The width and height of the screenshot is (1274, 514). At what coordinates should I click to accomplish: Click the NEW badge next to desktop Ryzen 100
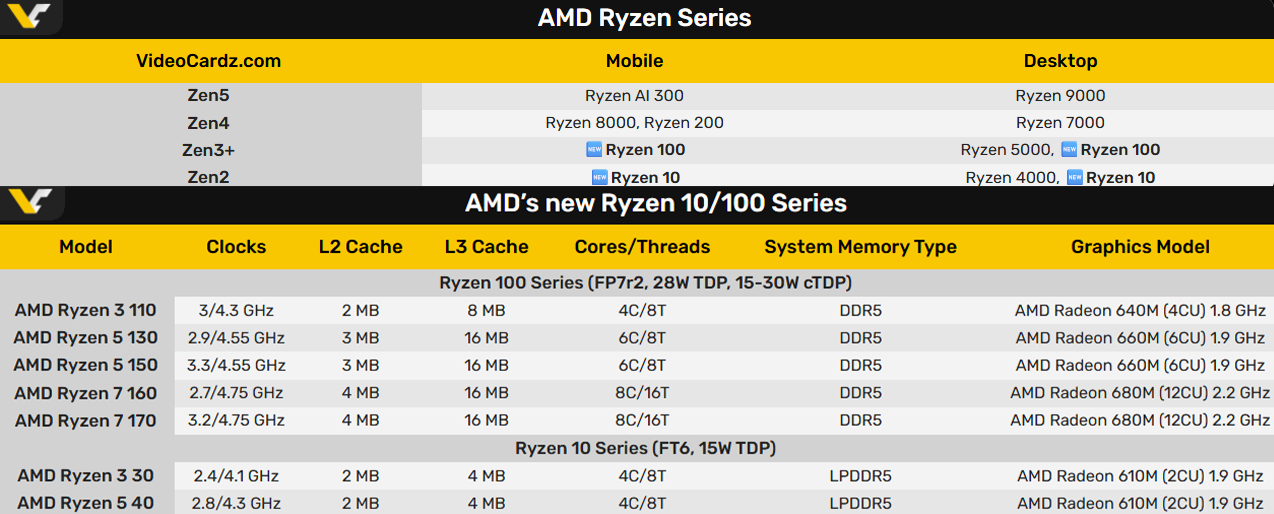pyautogui.click(x=1069, y=150)
